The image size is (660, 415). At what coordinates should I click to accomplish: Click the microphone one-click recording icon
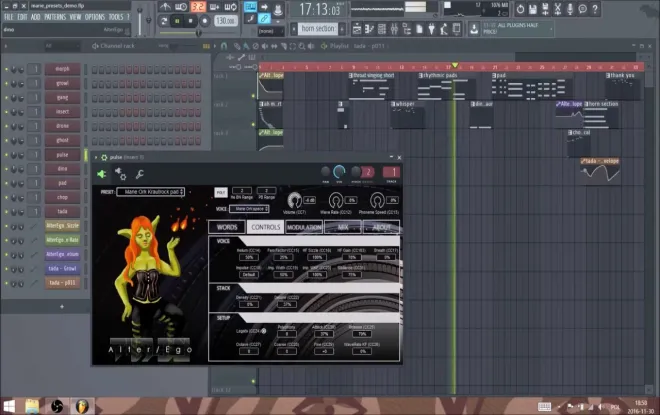(570, 9)
